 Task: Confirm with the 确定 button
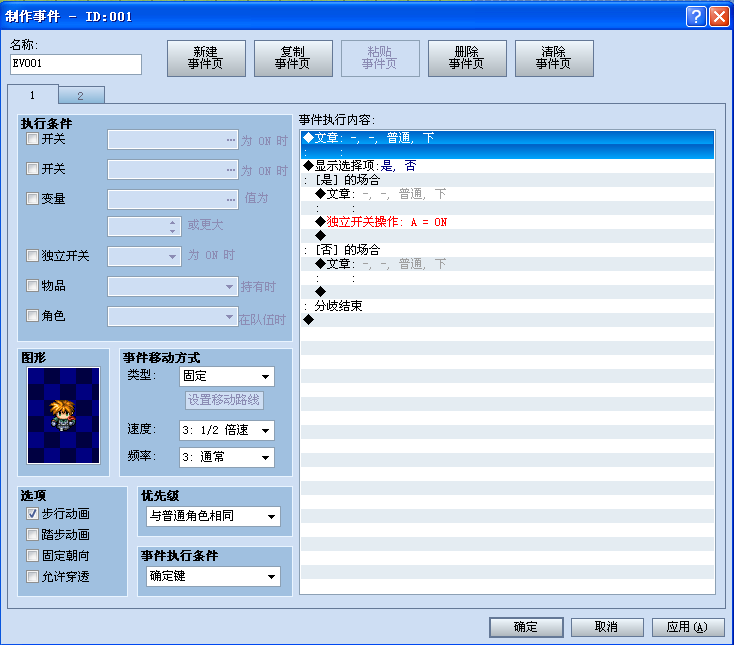[526, 627]
